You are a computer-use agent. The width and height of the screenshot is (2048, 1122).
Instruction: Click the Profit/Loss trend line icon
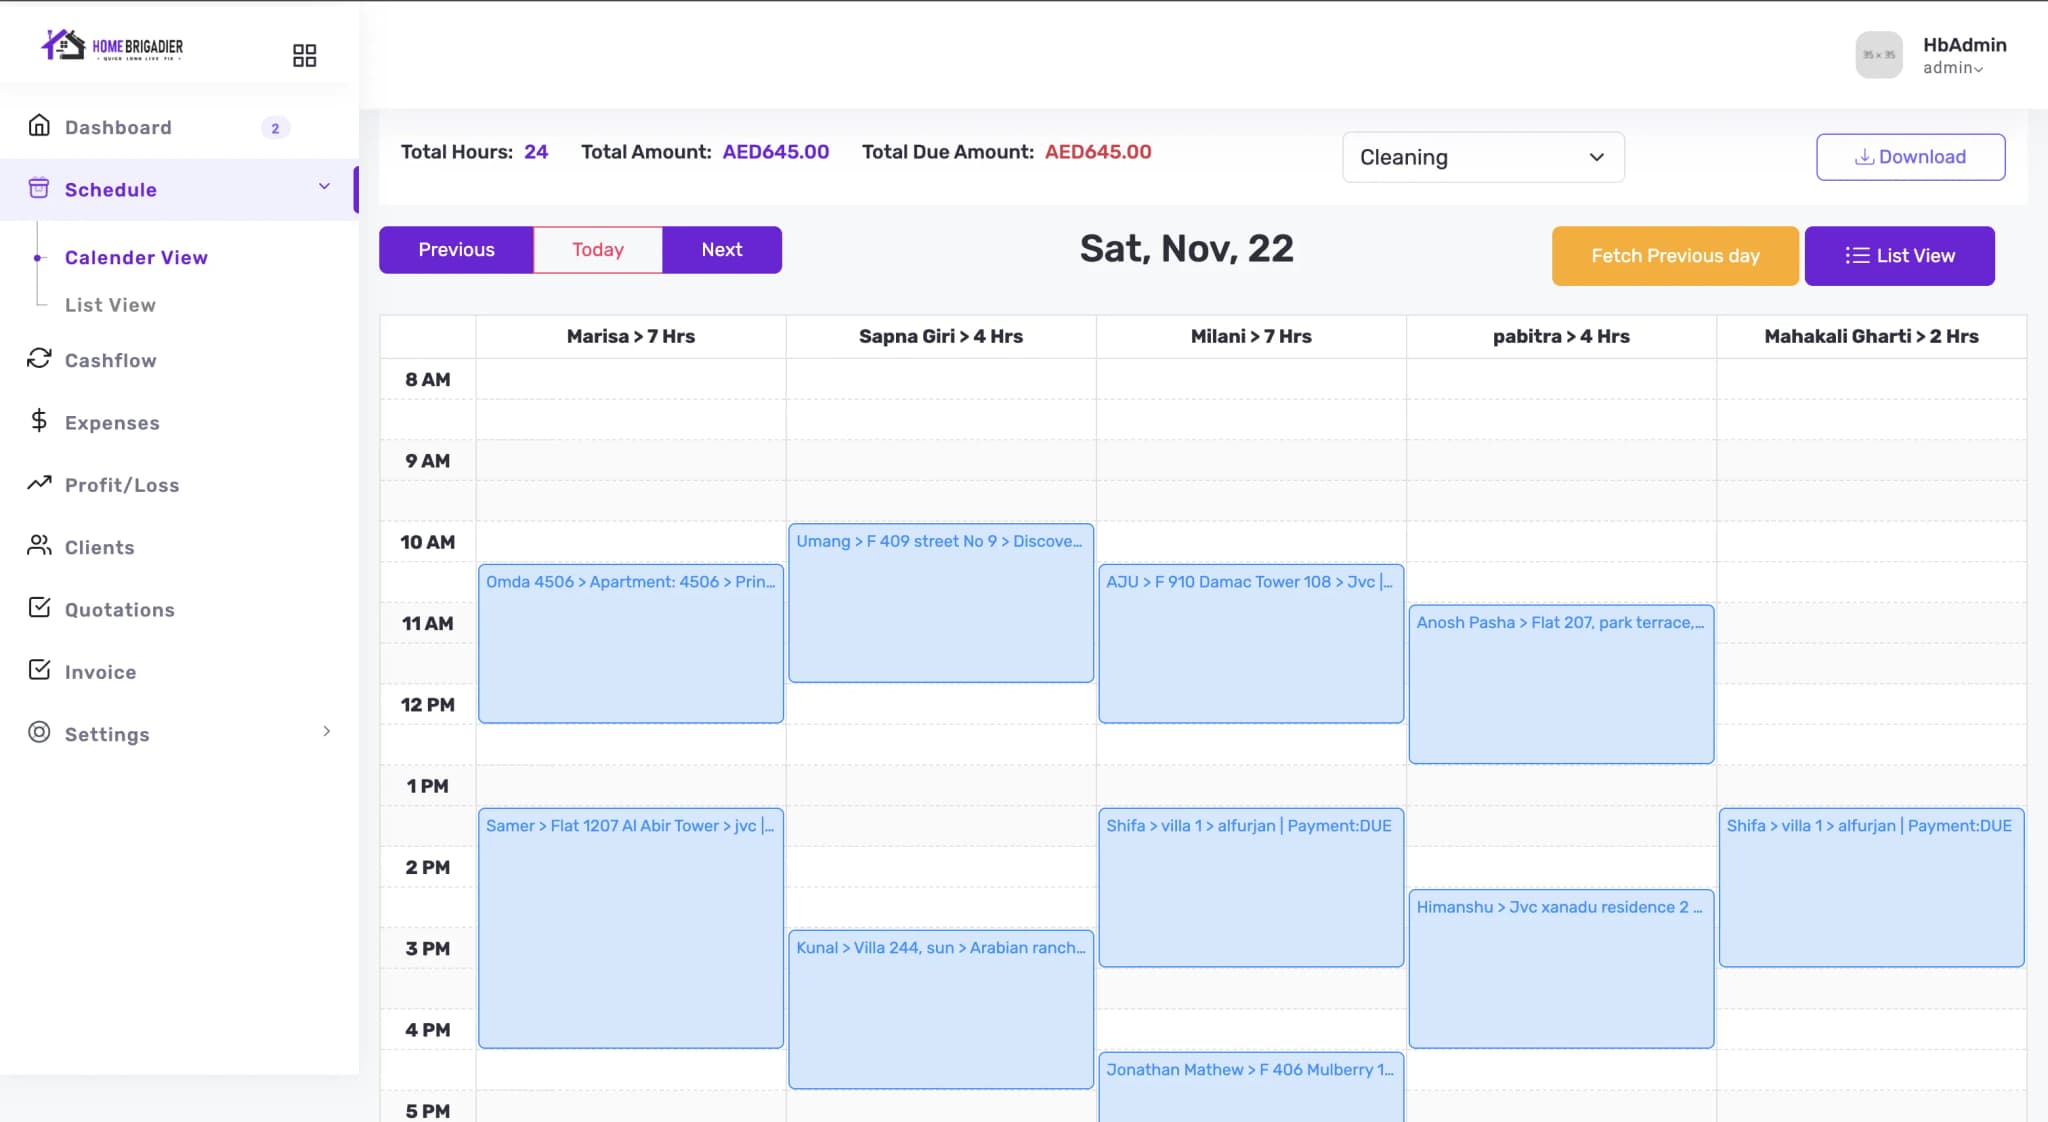(39, 484)
